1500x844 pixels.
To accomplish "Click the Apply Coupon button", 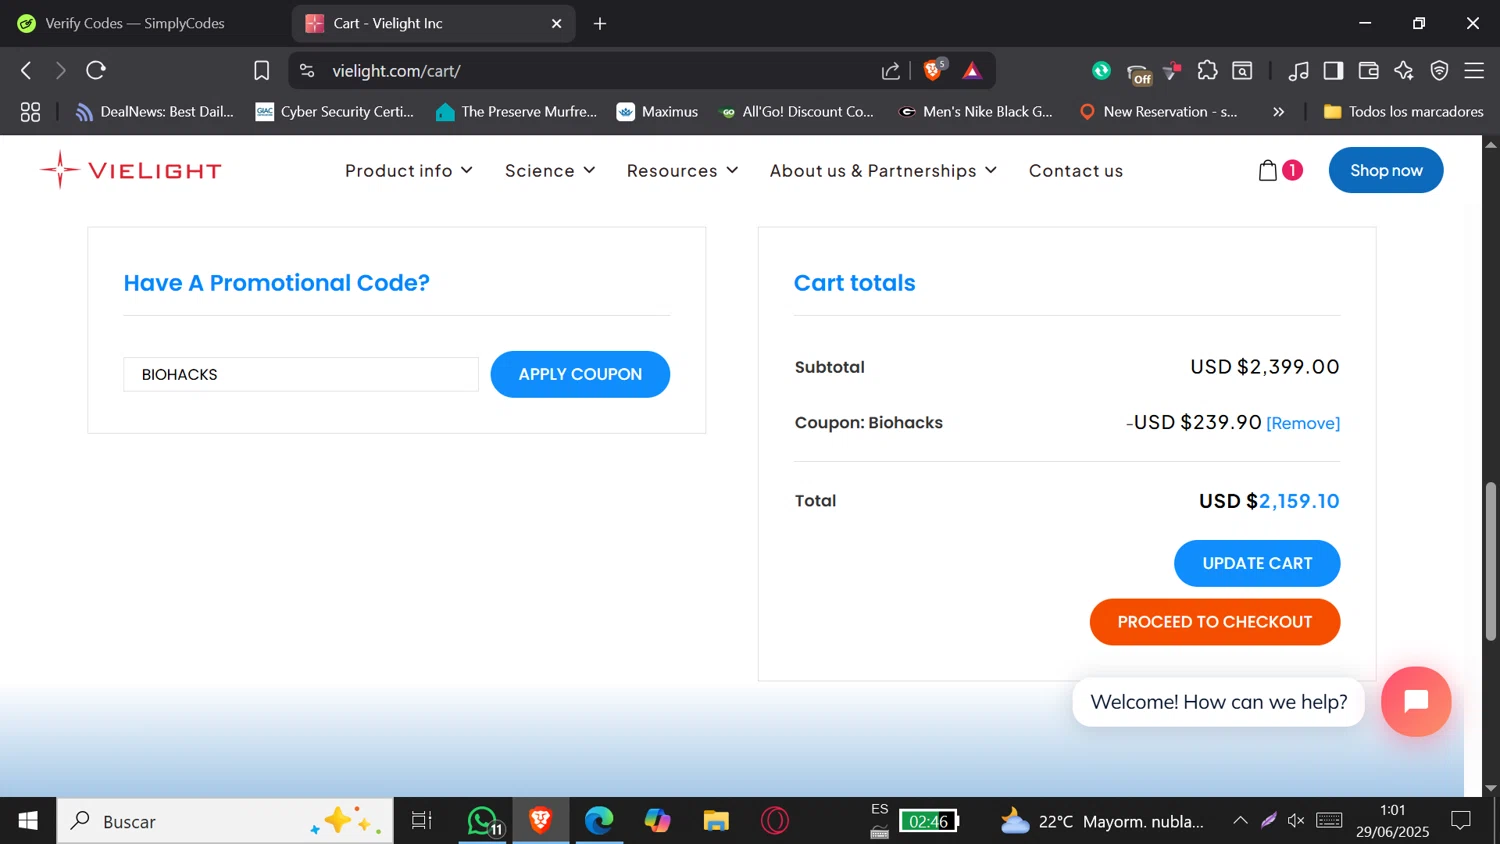I will pos(580,374).
